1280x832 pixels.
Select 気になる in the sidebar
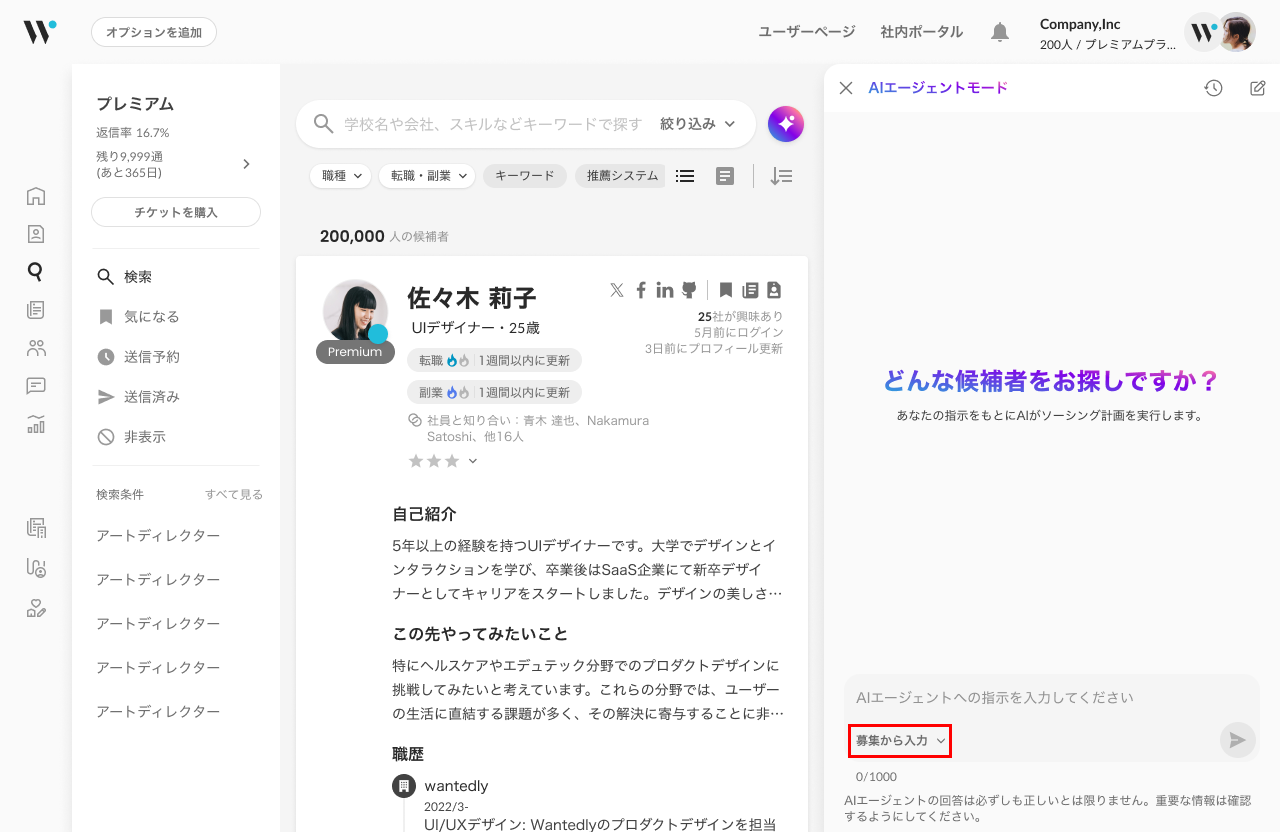[151, 317]
